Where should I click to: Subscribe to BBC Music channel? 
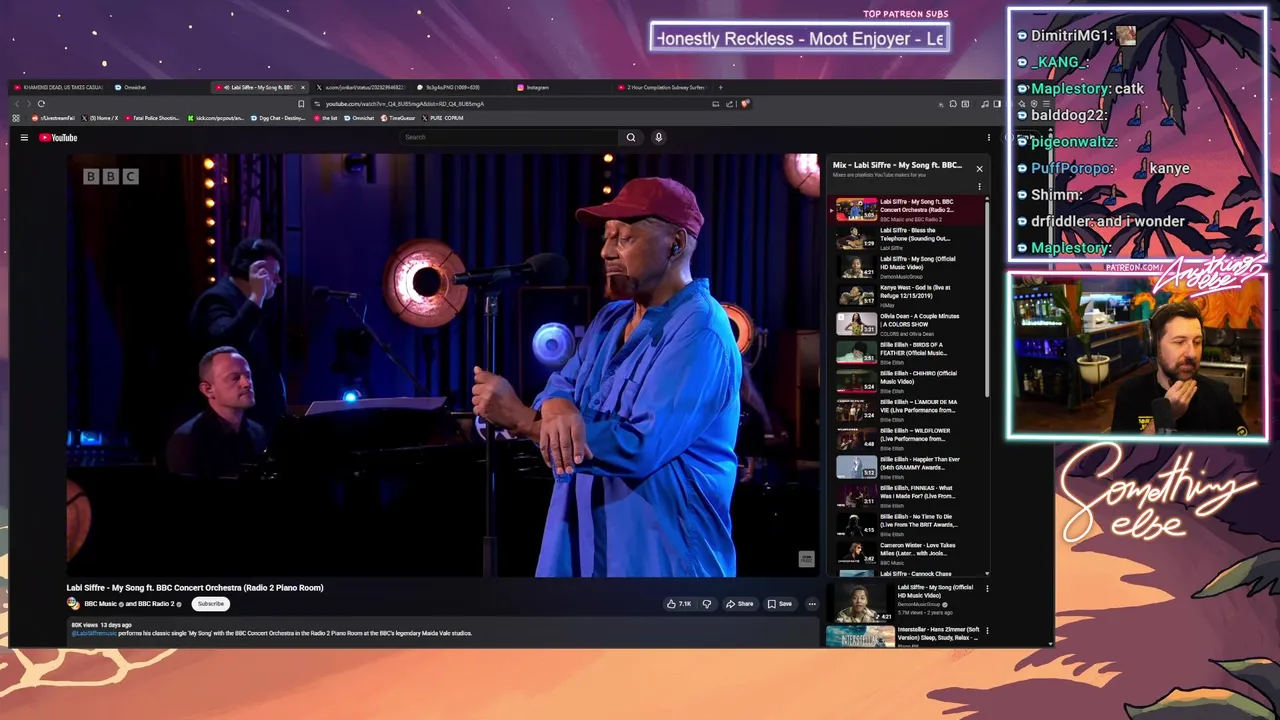point(211,604)
